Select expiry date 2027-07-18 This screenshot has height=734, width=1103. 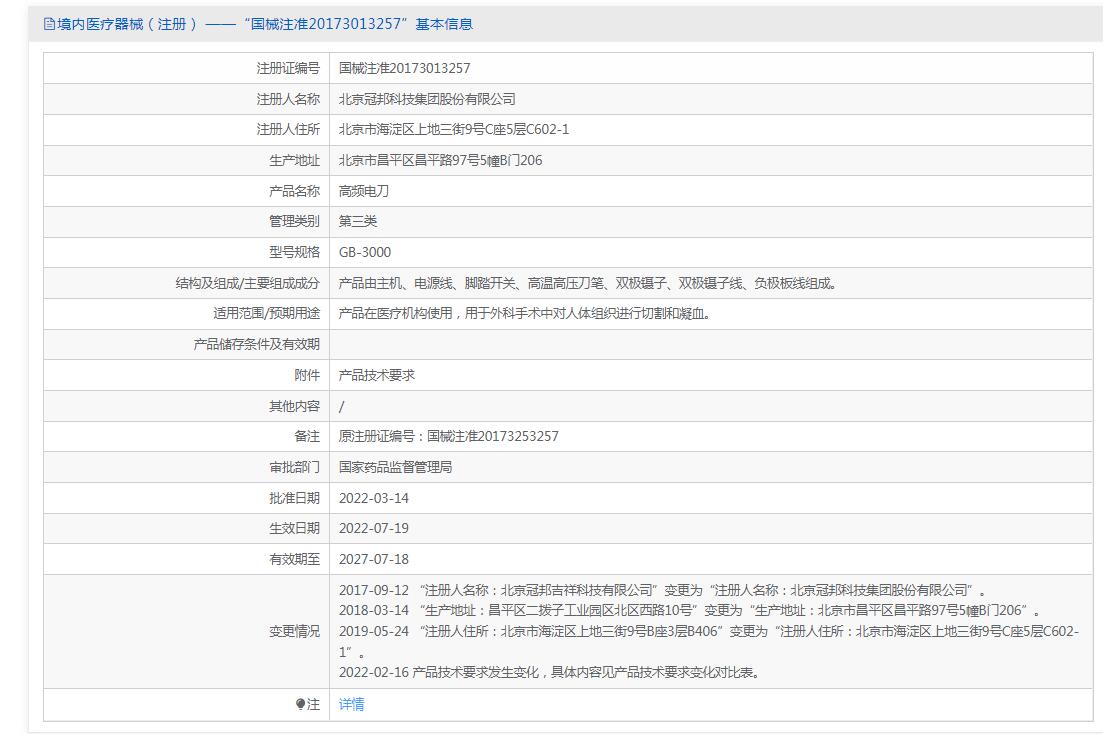(374, 559)
